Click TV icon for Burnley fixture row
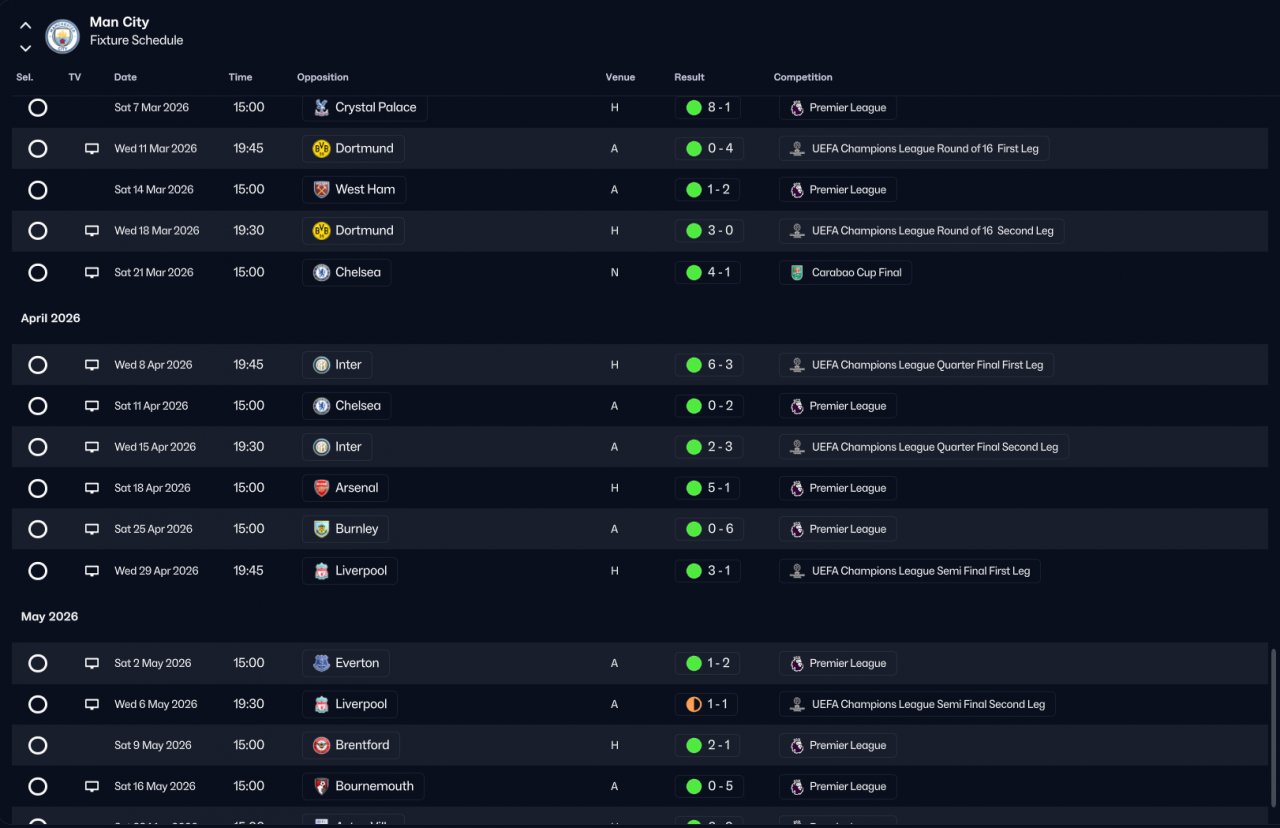Image resolution: width=1280 pixels, height=828 pixels. click(x=92, y=530)
